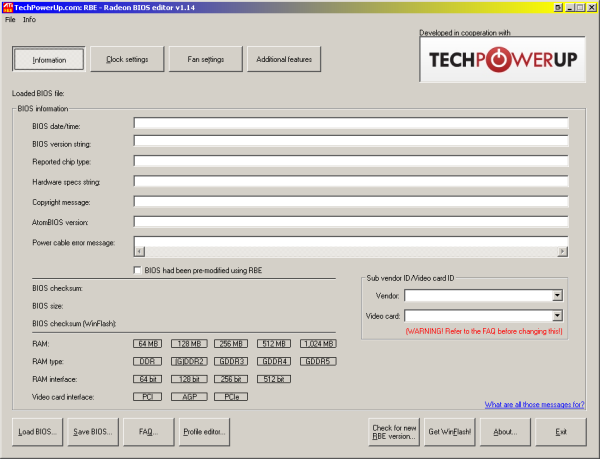Screen dimensions: 600x459
Task: Open the 'What are all those messages for?' link
Action: click(534, 404)
